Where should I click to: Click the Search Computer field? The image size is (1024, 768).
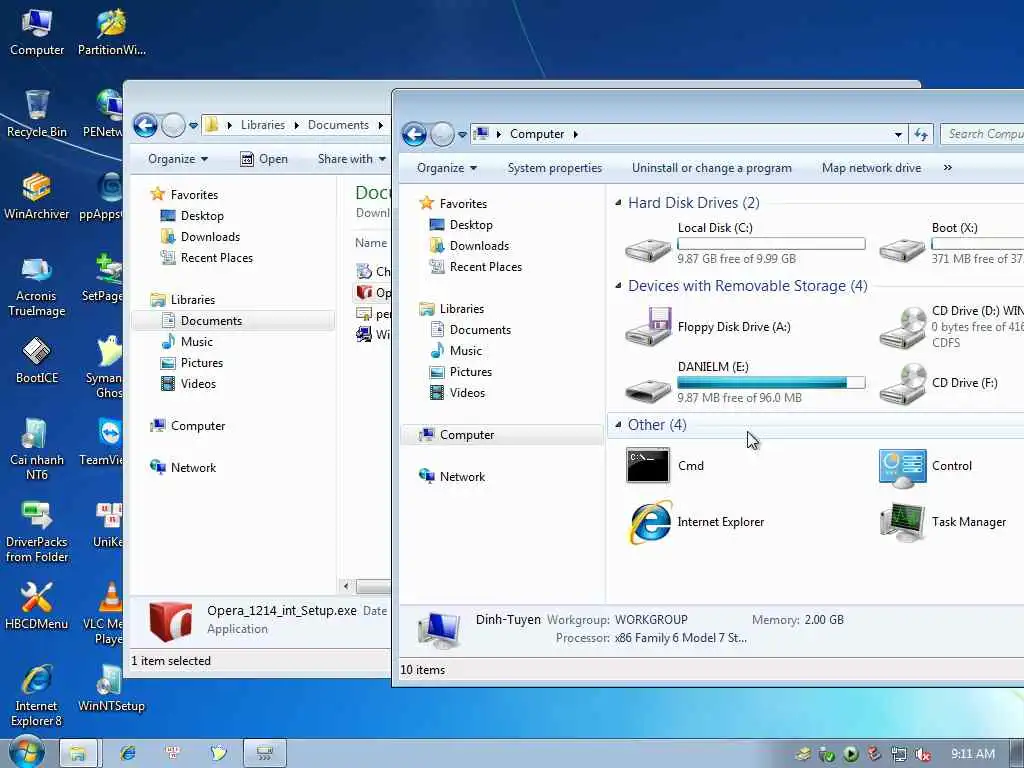pos(982,134)
